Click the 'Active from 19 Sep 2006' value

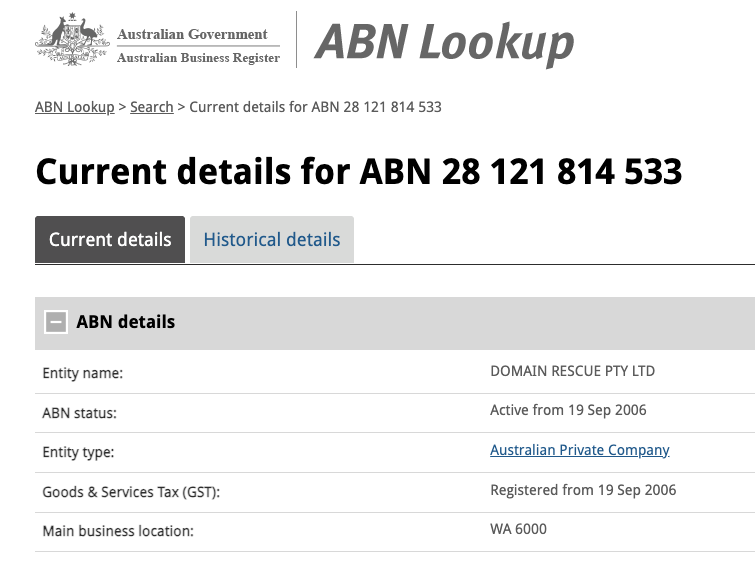[568, 410]
